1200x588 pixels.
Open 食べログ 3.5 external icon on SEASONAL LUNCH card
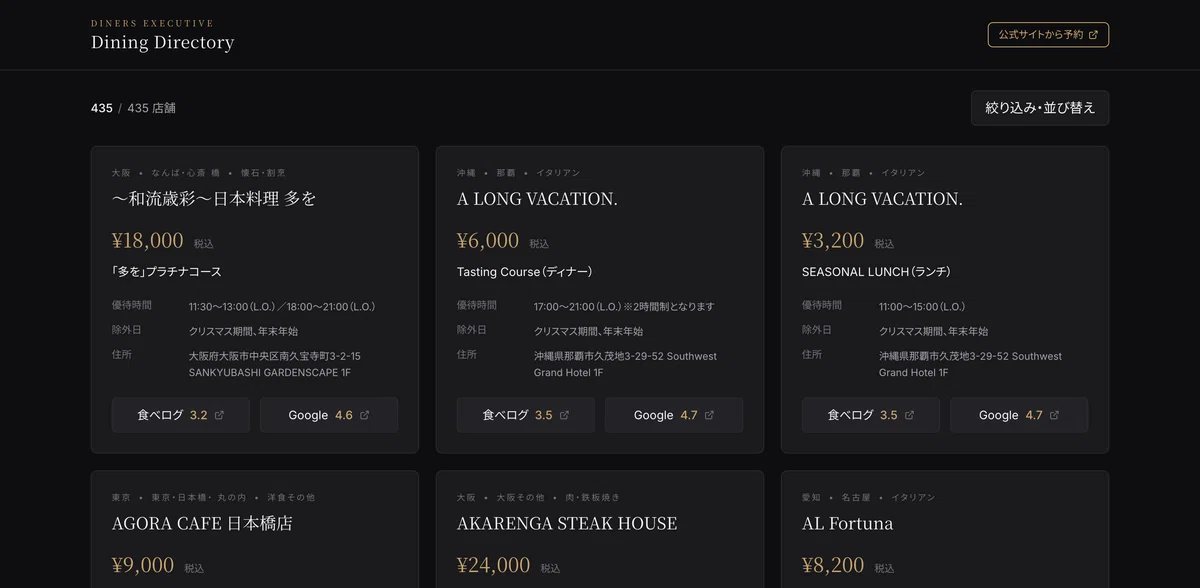(x=910, y=415)
